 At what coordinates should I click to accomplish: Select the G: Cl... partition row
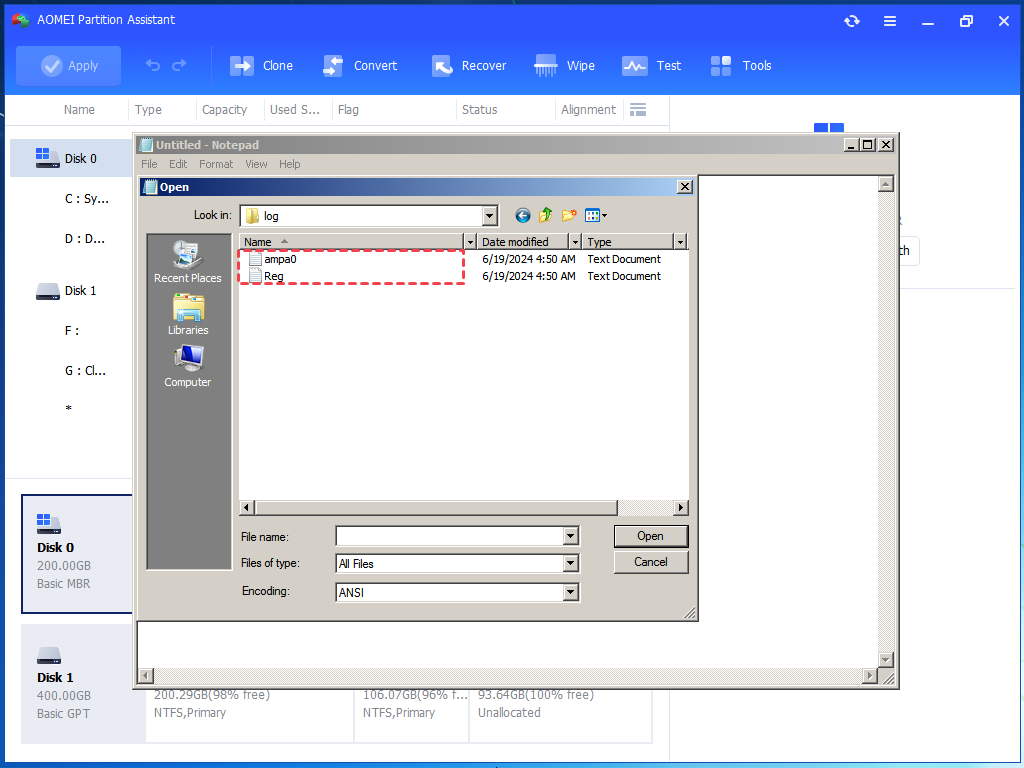(71, 371)
